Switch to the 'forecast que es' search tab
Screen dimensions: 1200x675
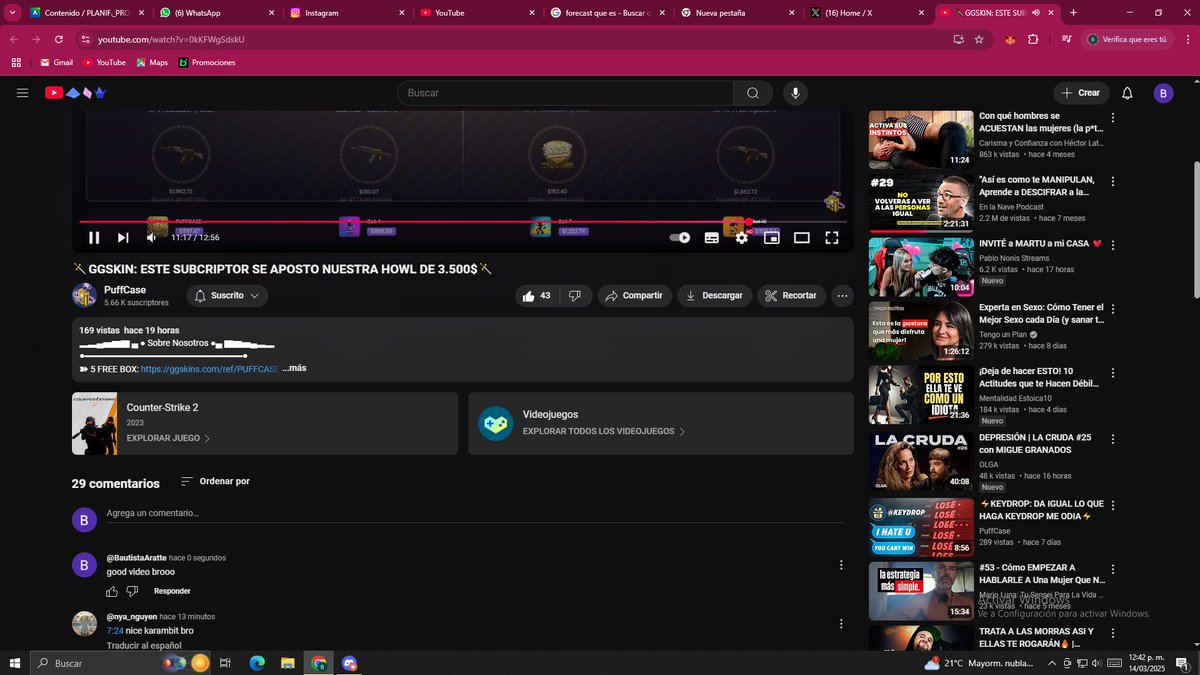coord(608,13)
